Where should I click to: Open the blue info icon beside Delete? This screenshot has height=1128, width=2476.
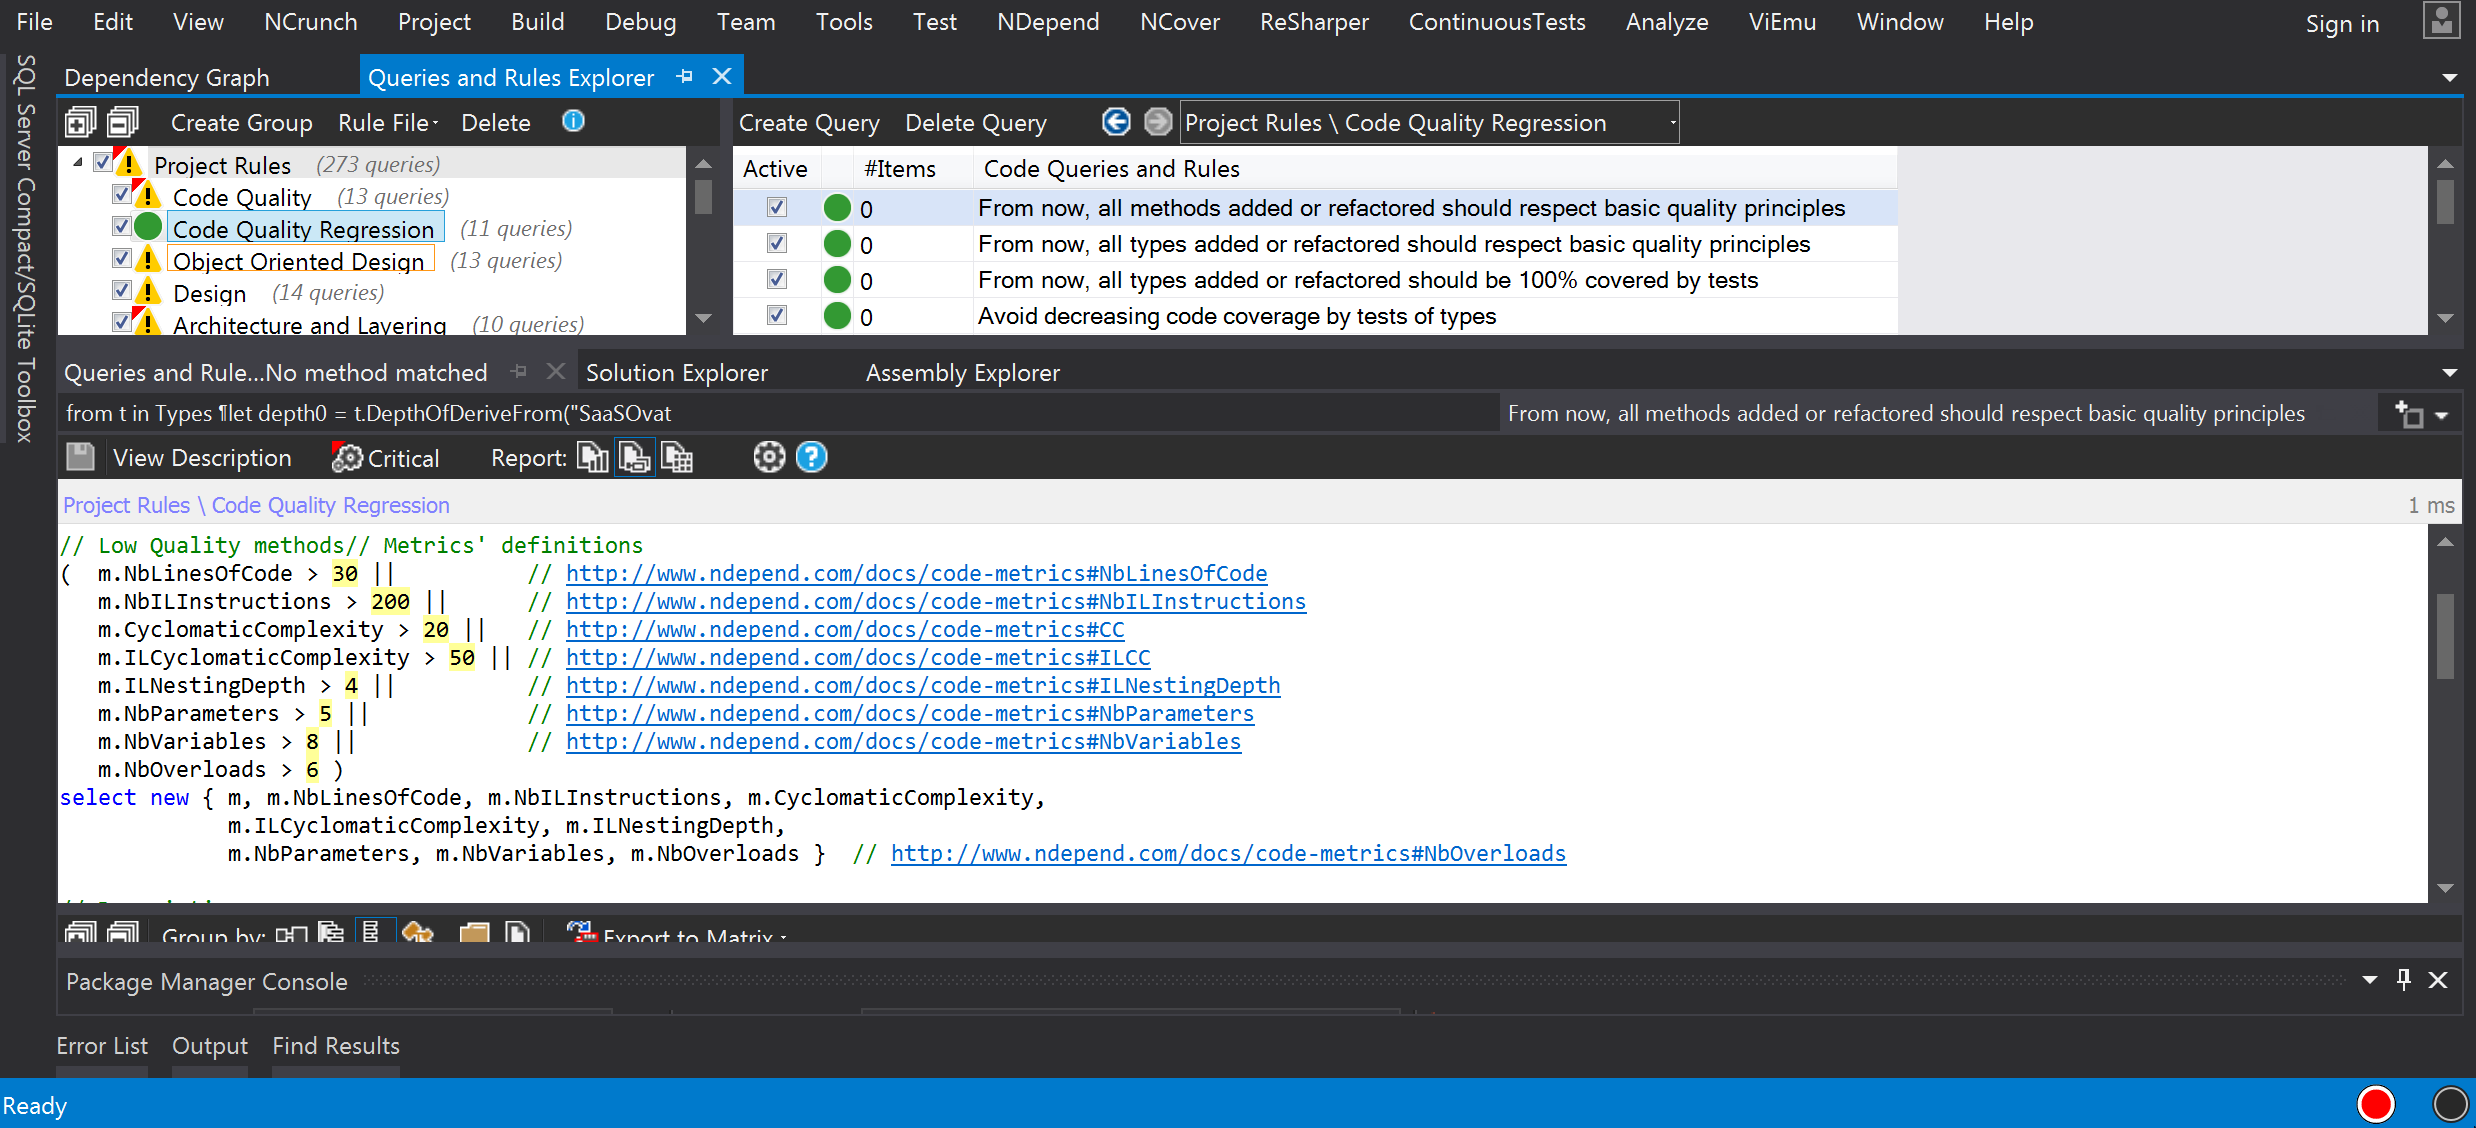click(x=573, y=121)
